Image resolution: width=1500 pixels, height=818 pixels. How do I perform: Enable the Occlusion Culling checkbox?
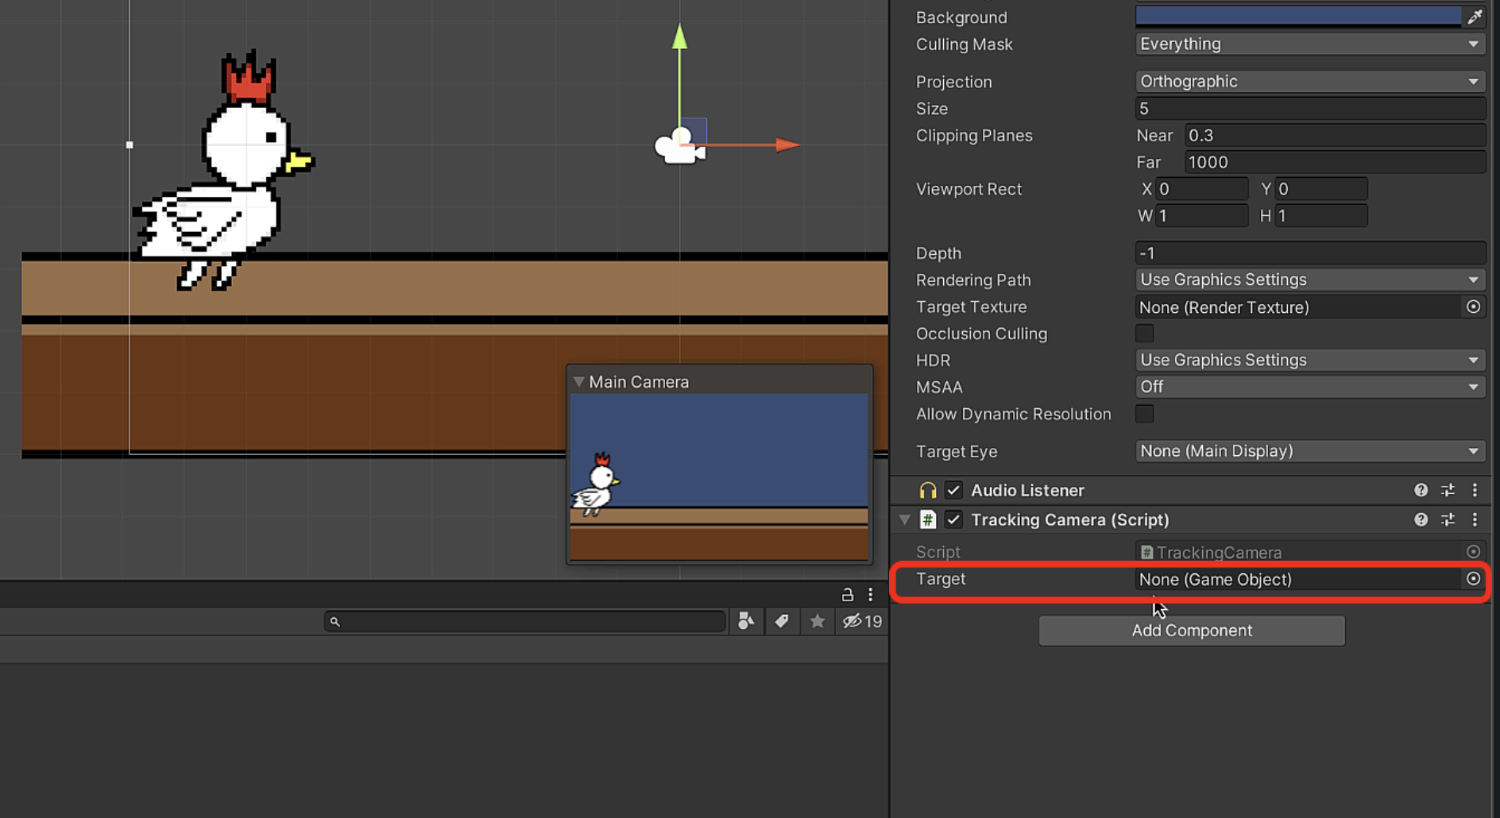(1145, 333)
